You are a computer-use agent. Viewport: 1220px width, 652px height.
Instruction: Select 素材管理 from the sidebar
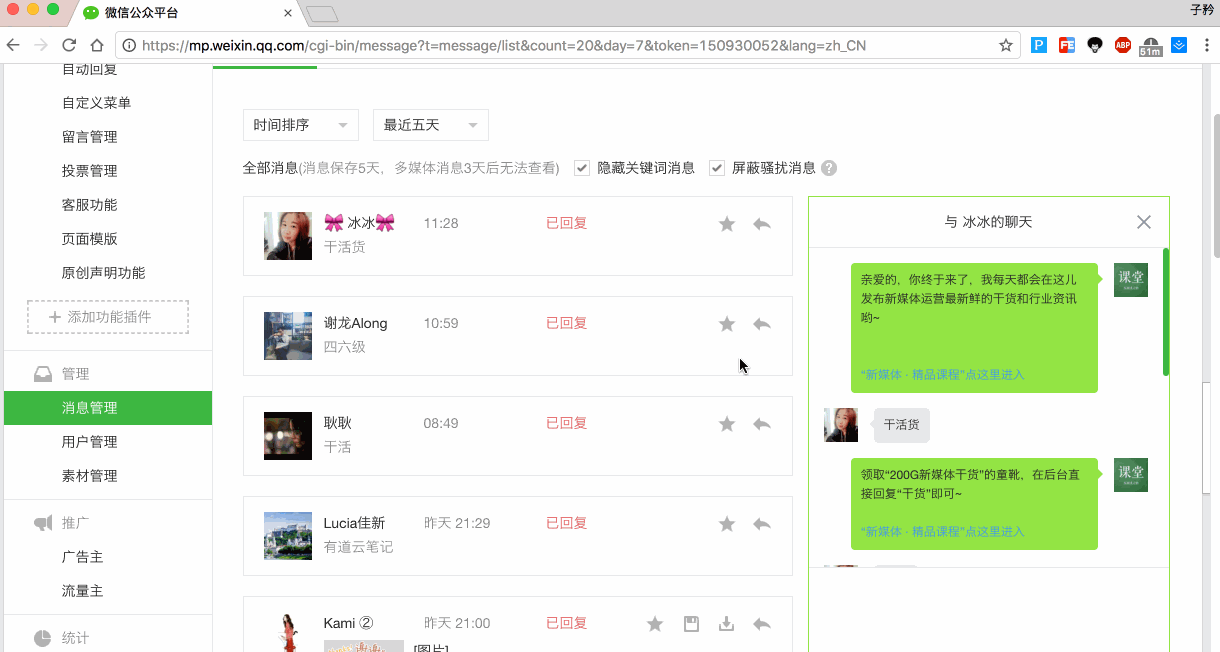tap(90, 476)
